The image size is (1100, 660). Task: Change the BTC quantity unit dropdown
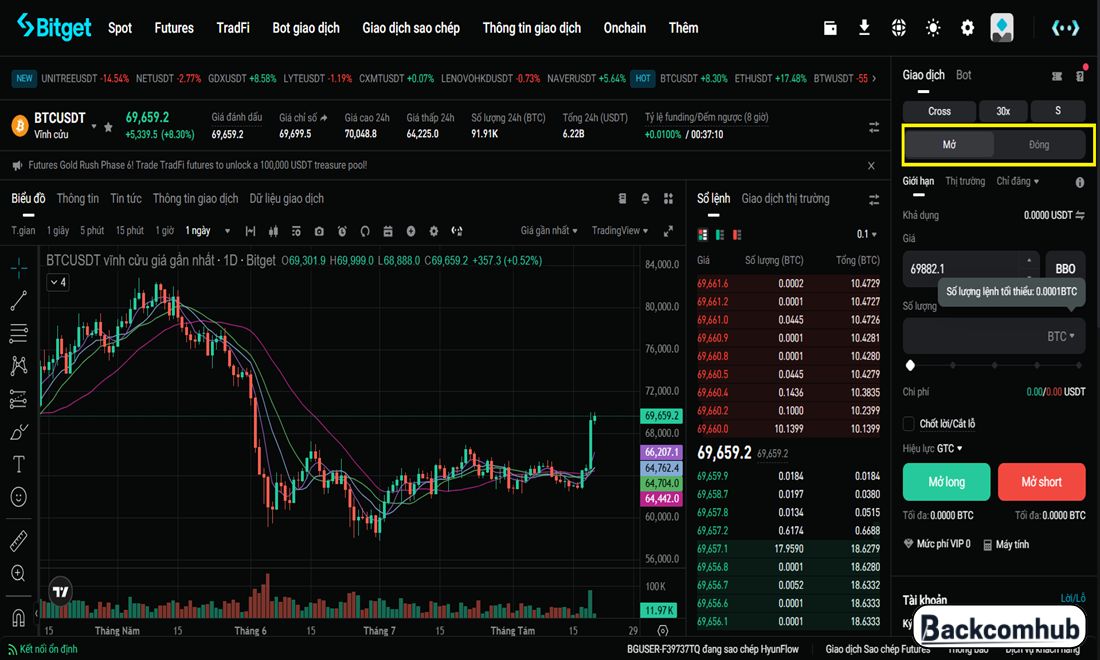(x=1061, y=337)
